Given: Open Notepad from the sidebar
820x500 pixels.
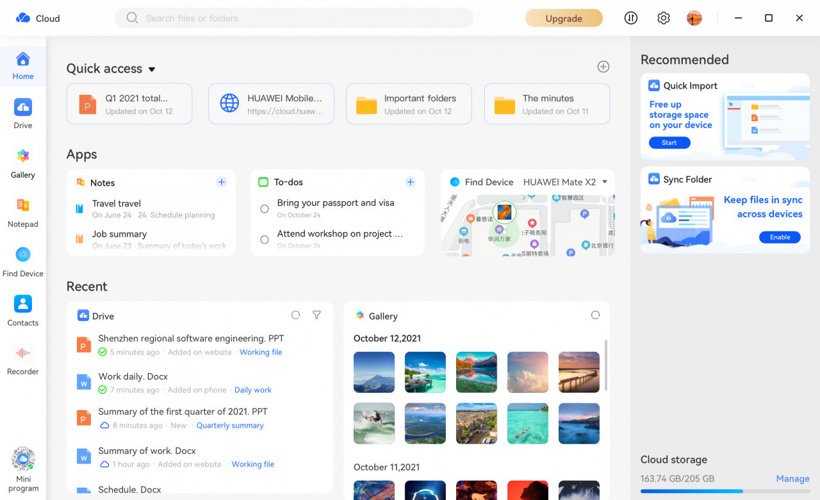Looking at the screenshot, I should point(22,212).
